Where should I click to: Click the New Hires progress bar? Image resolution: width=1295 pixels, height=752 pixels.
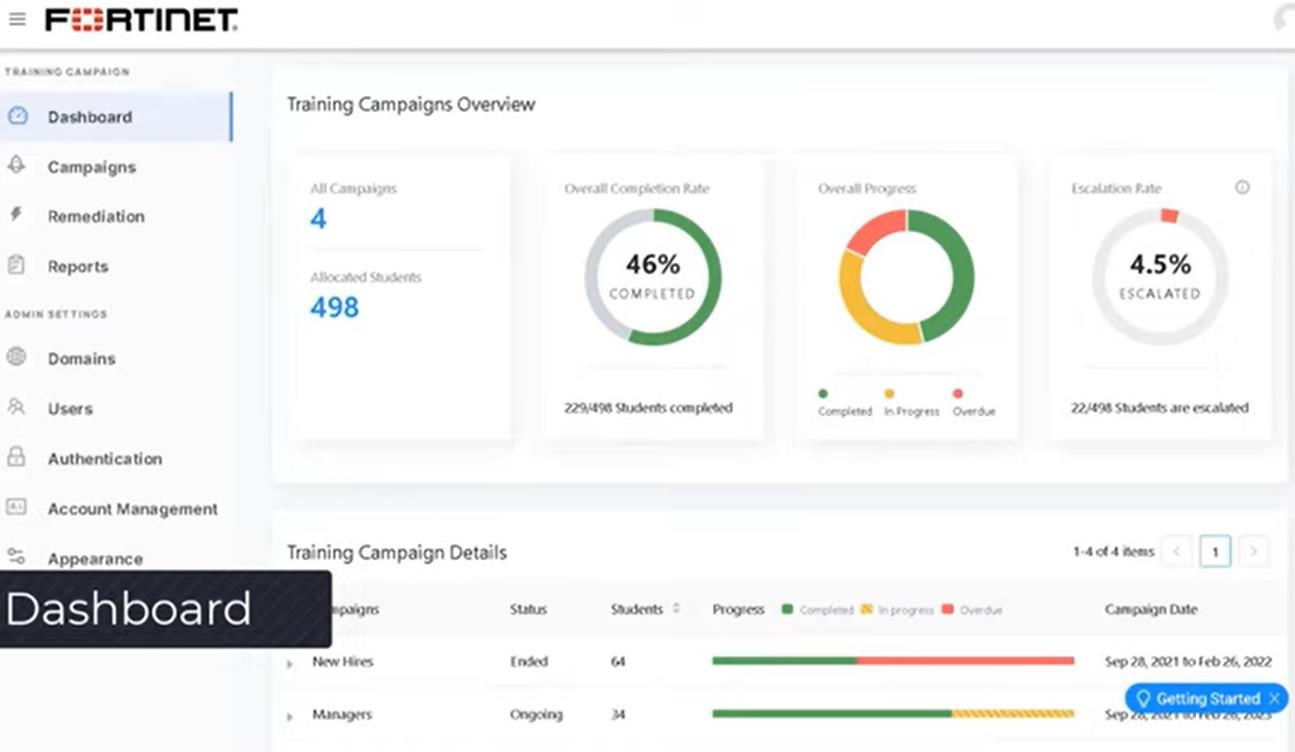893,661
